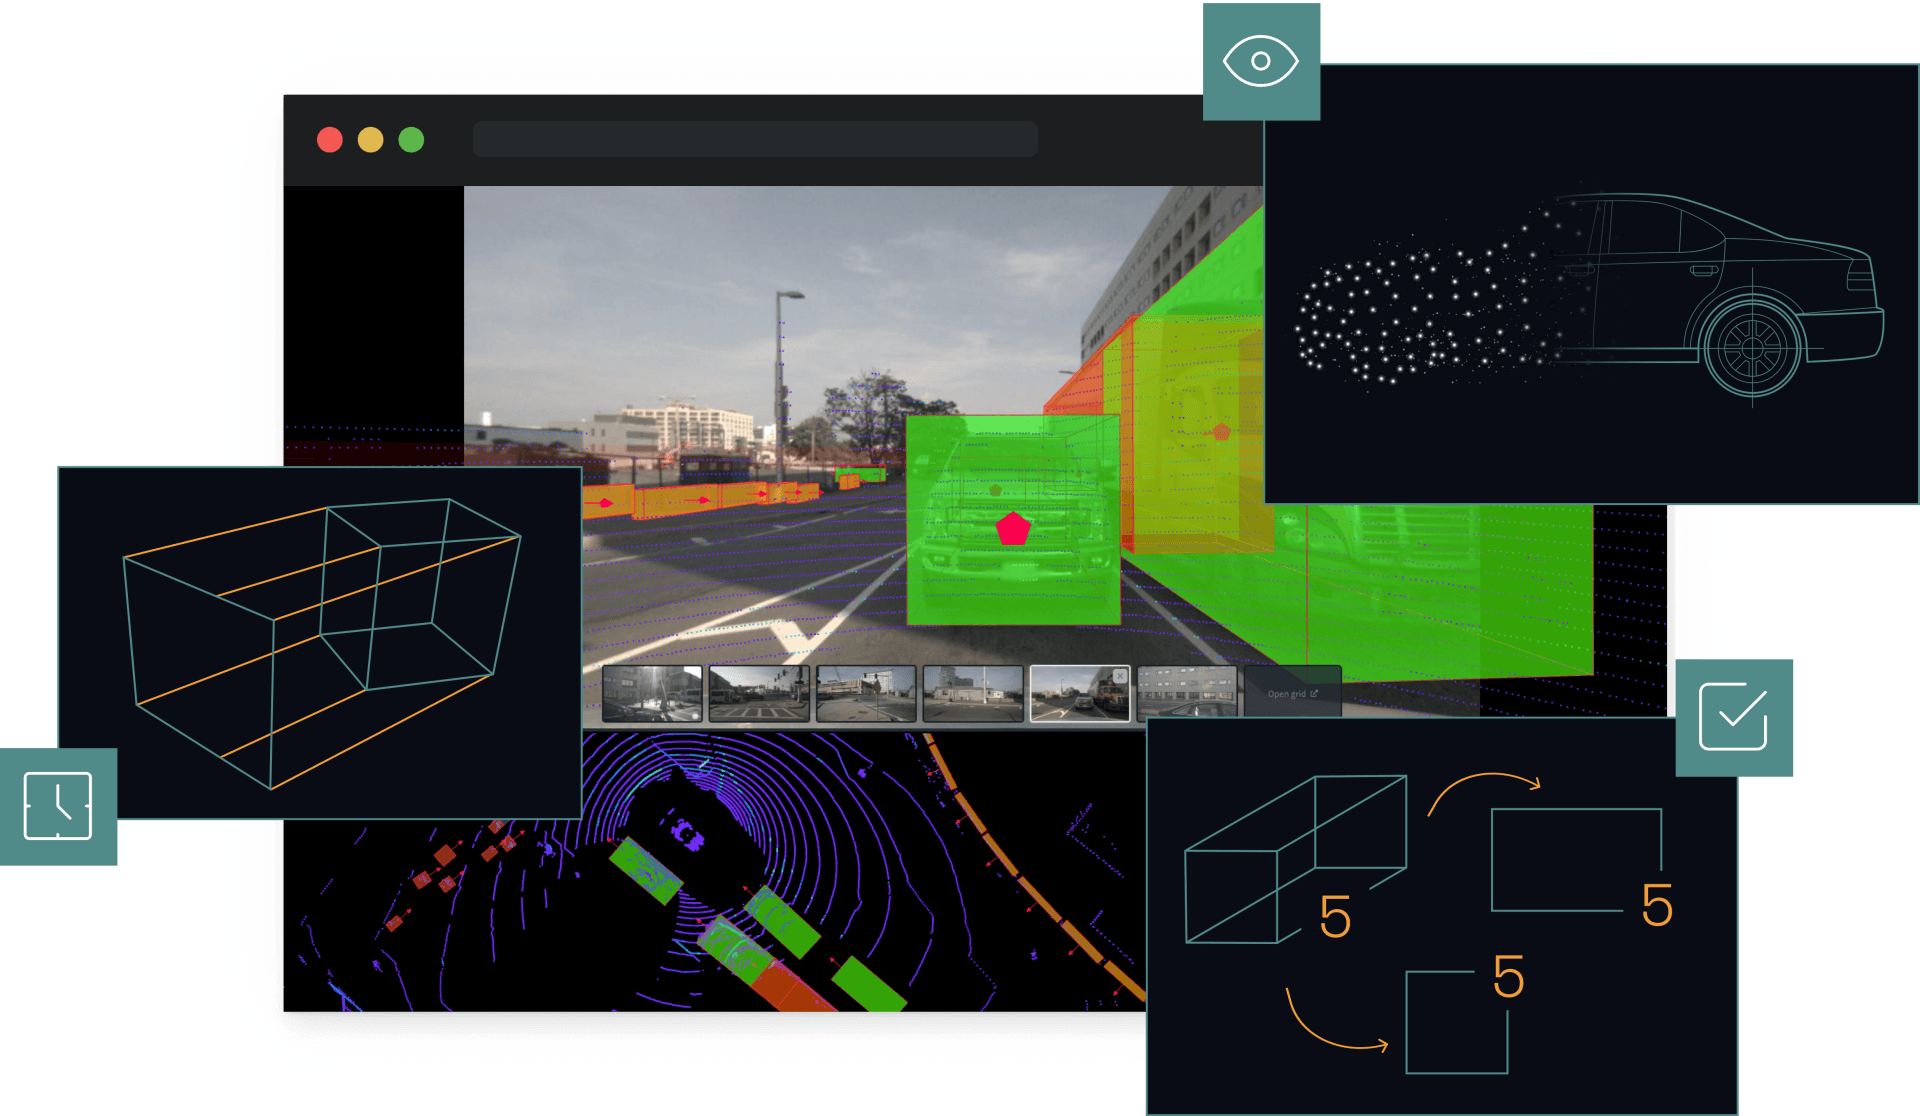Viewport: 1920px width, 1116px height.
Task: Close the selected truck camera thumbnail
Action: click(x=1120, y=676)
